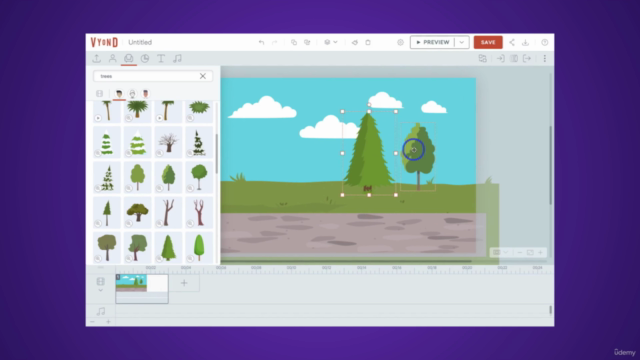Add the bright green oval tree prop

[199, 247]
